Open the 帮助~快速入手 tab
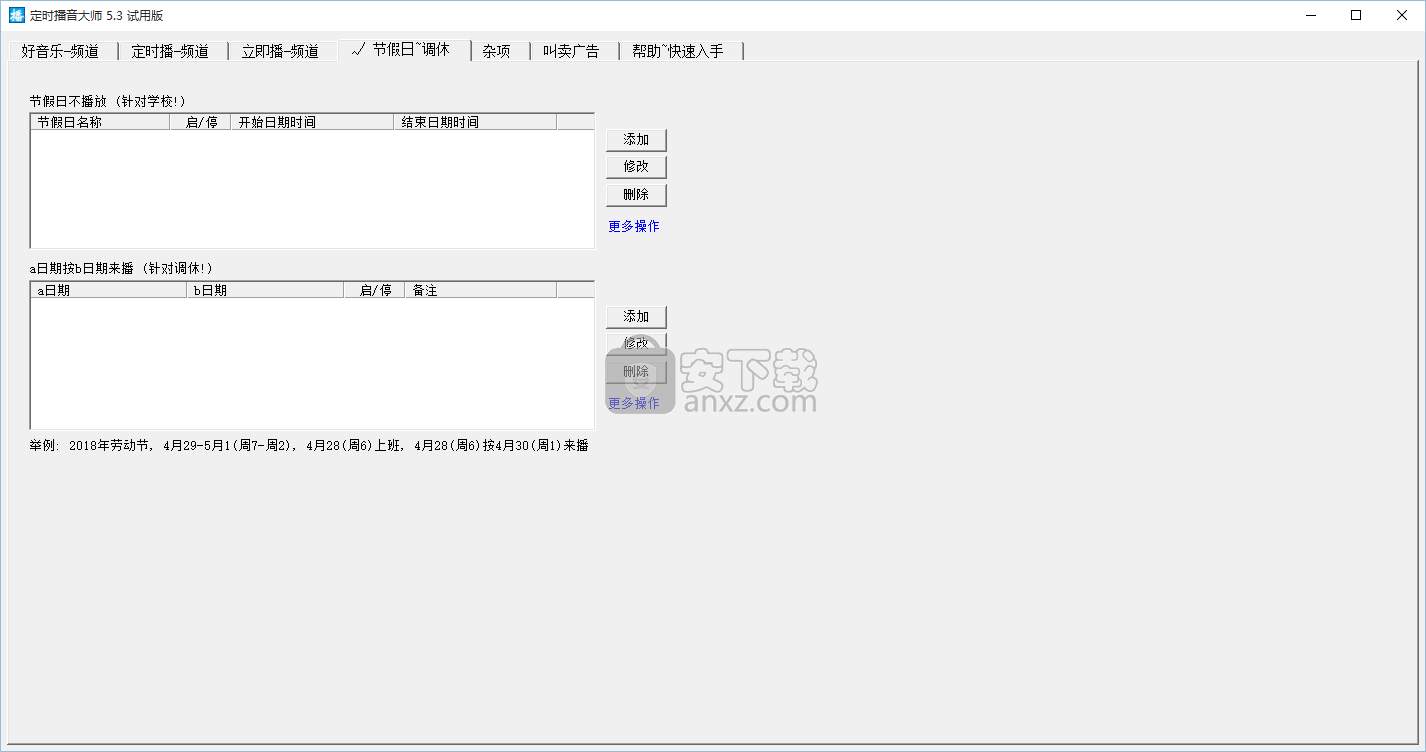1426x752 pixels. click(681, 51)
